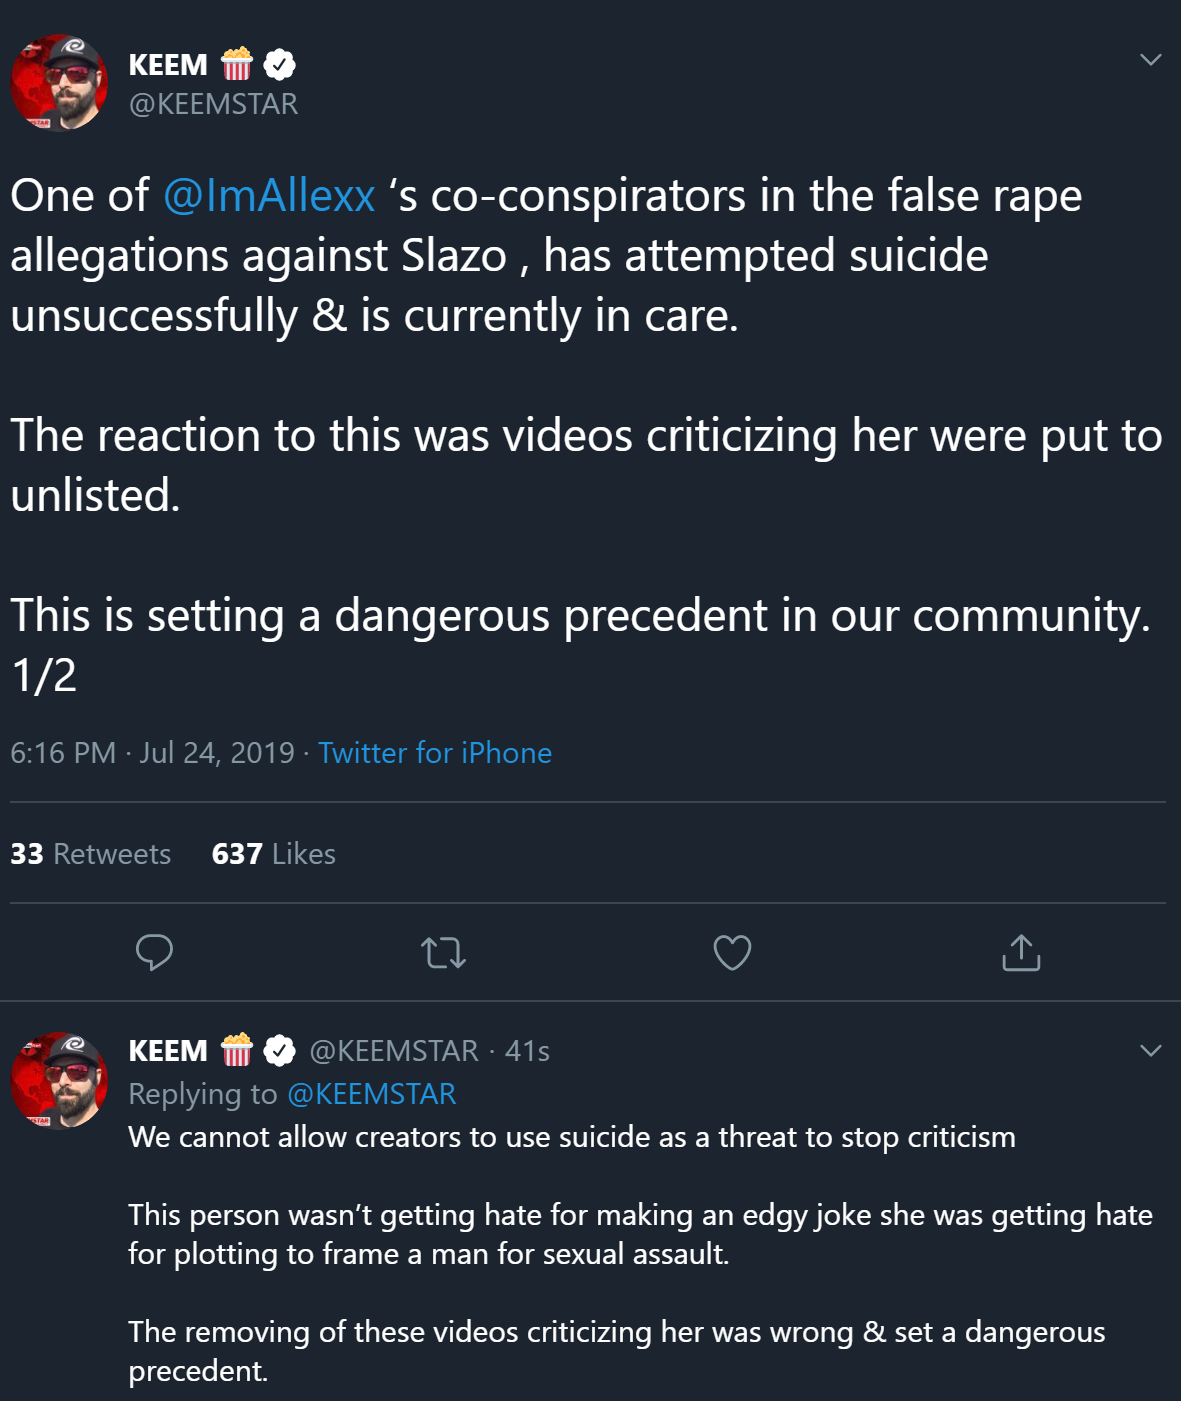Open KEEM's profile picture on main tweet

pos(59,83)
